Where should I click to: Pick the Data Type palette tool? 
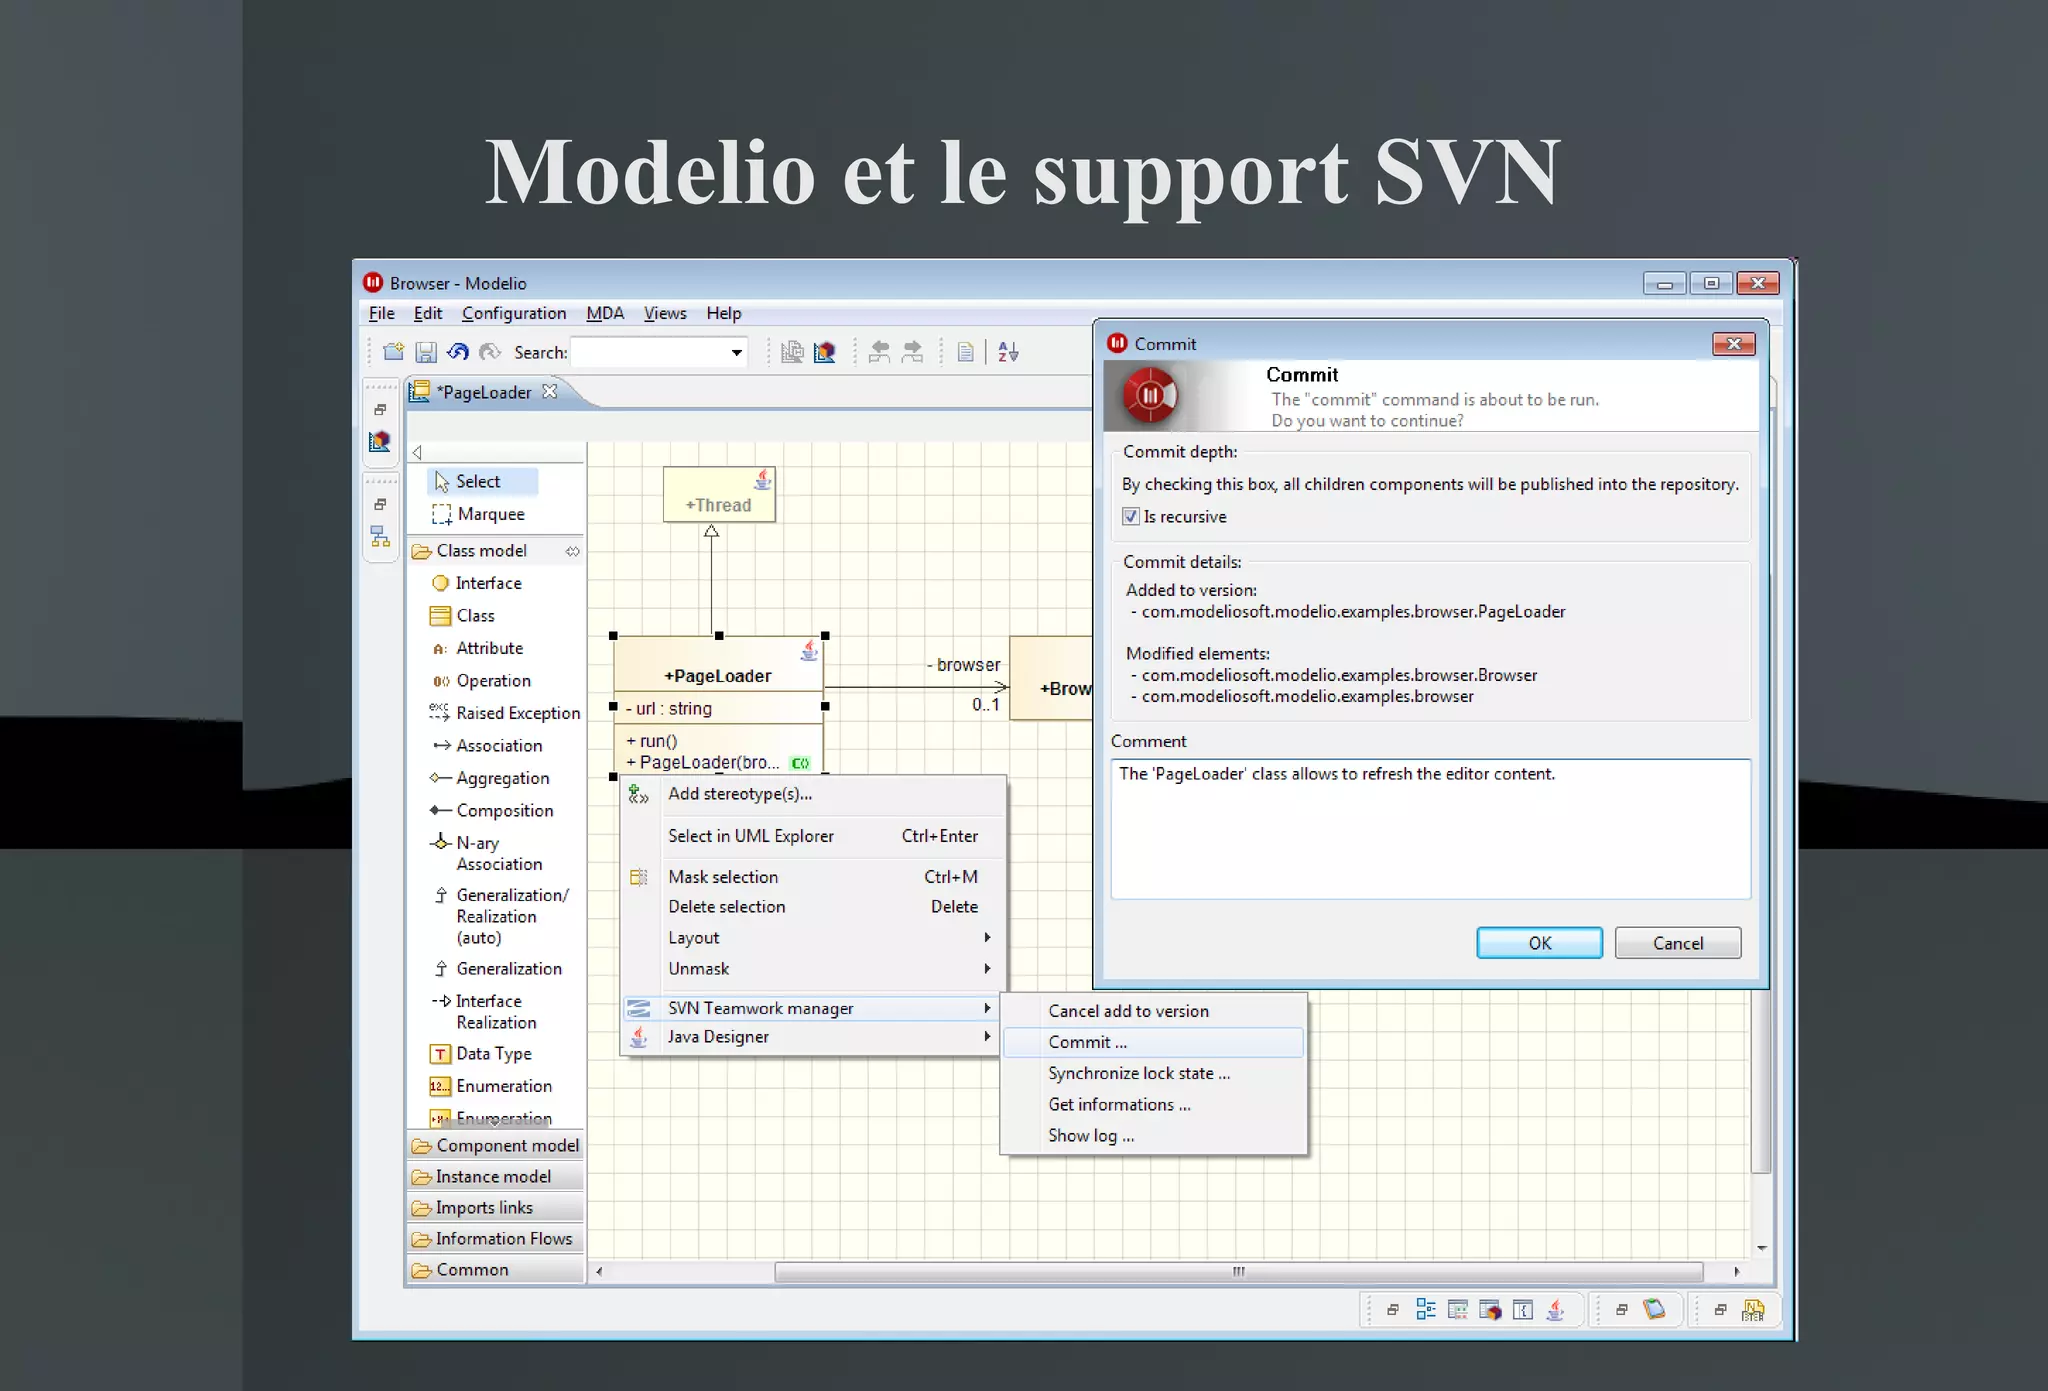(481, 1054)
